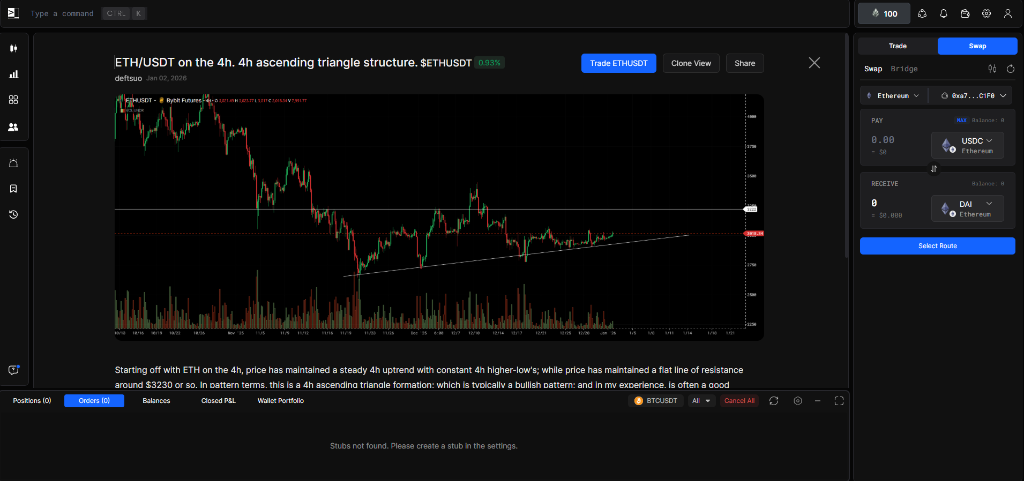
Task: Click the Cancel All button
Action: [739, 401]
